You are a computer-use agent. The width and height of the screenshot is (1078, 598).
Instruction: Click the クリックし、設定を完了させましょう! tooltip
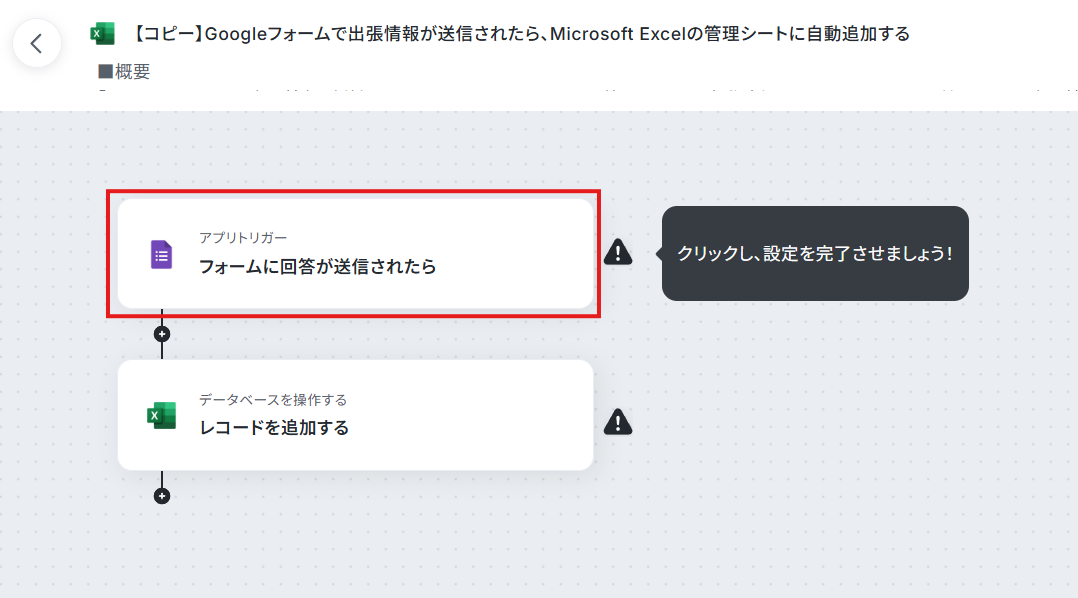(815, 253)
